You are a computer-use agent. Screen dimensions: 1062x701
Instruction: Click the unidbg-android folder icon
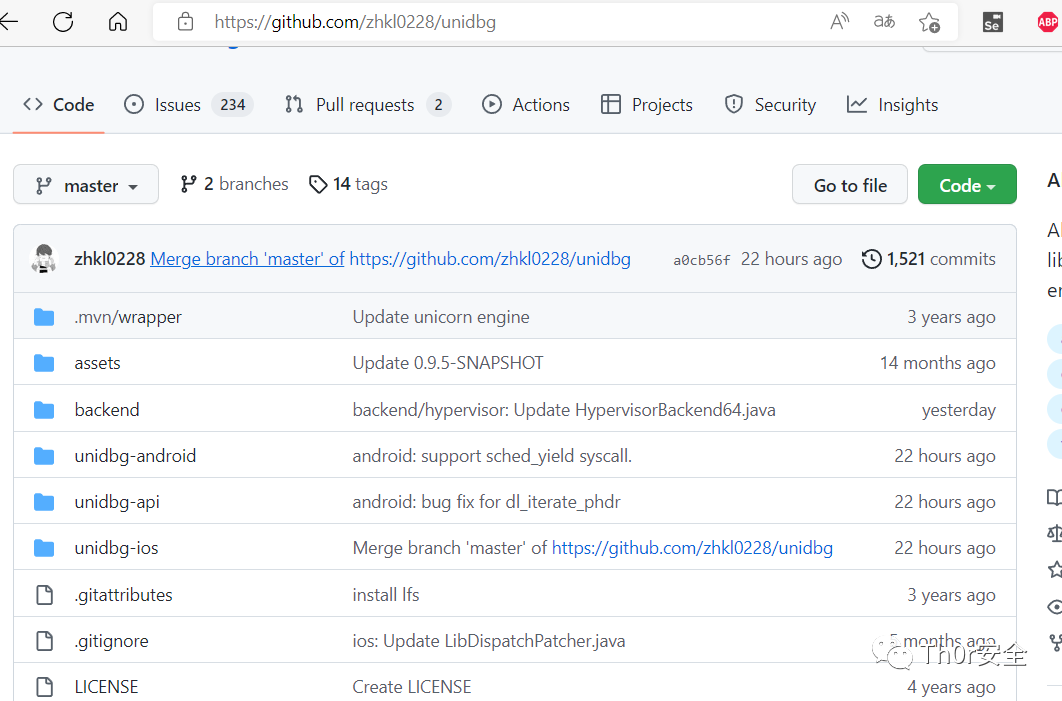[44, 456]
